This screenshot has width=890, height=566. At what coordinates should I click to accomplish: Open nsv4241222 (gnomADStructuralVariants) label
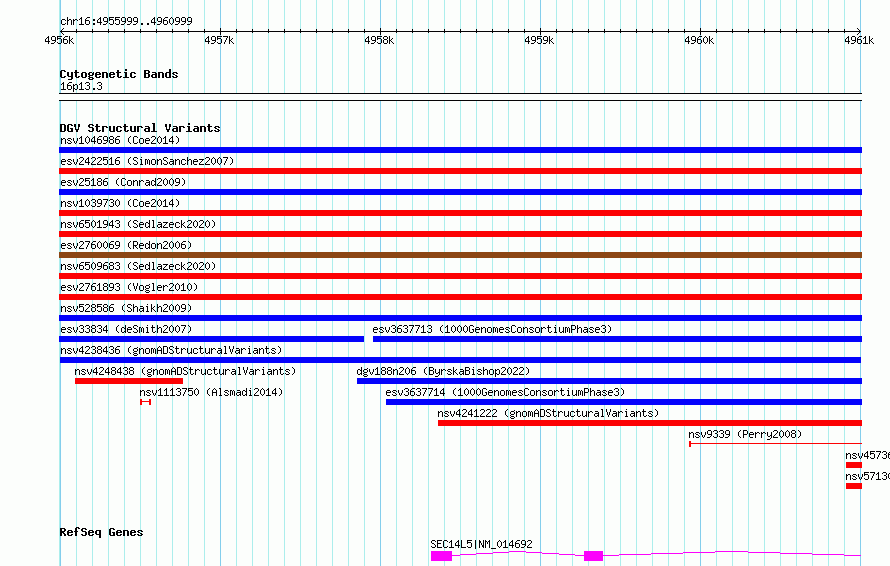(548, 413)
